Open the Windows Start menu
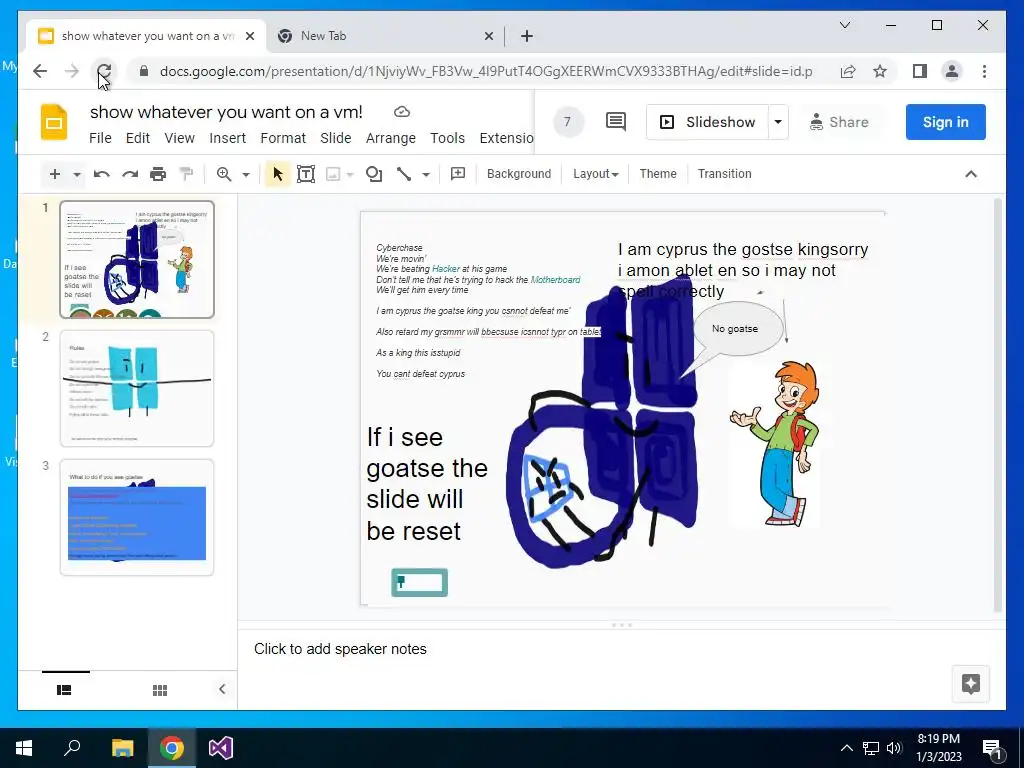This screenshot has height=768, width=1024. click(24, 748)
